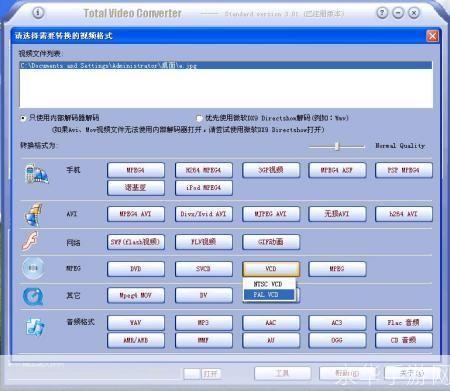Open help question mark icon
Screen dimensions: 450x391
point(382,13)
